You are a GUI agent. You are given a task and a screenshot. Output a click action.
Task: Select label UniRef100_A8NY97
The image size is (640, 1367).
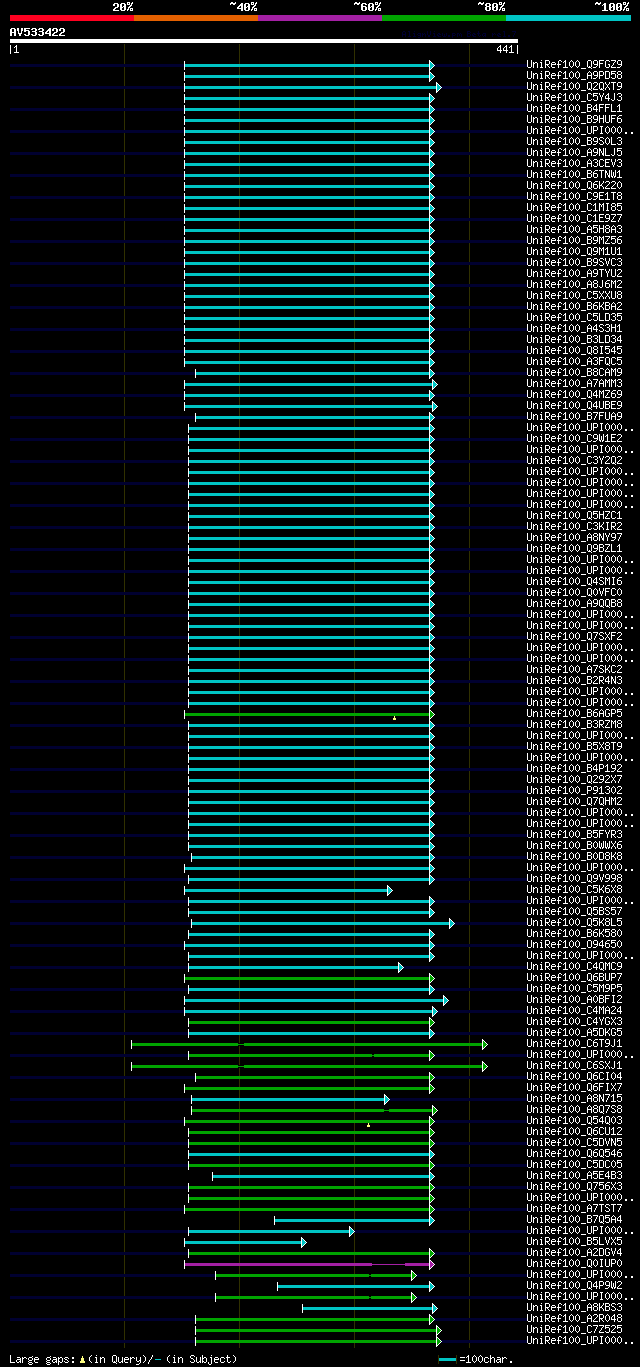(574, 537)
